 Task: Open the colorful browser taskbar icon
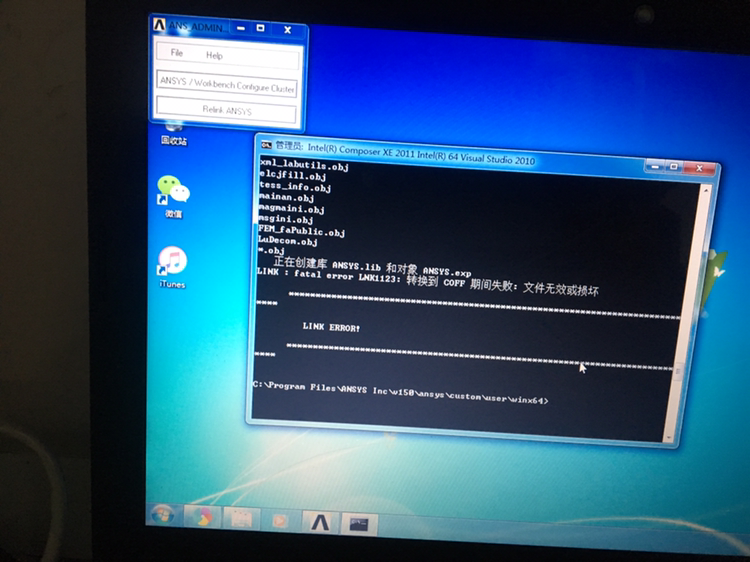pos(205,518)
